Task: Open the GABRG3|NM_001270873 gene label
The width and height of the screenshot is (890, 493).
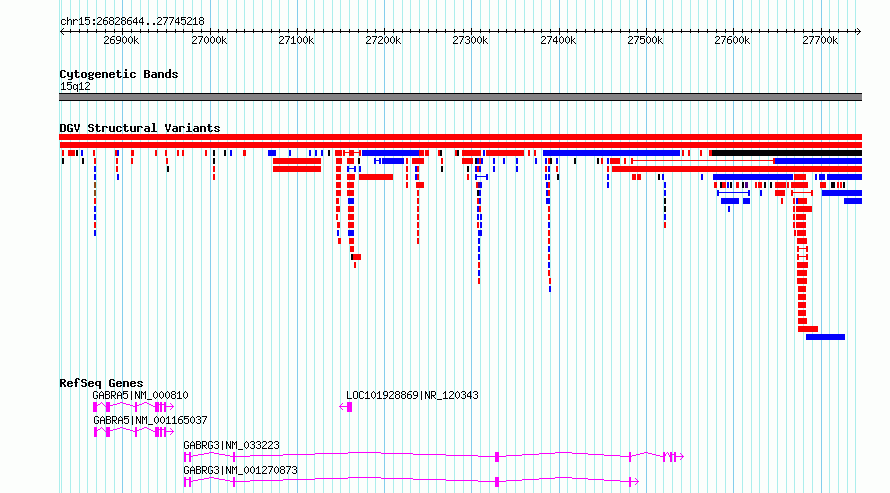Action: coord(240,470)
